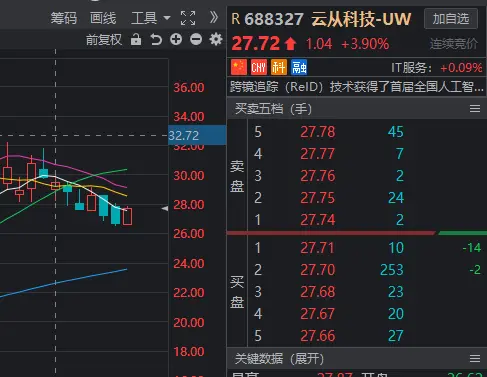Click the fullscreen expand icon
The image size is (487, 377).
point(188,18)
